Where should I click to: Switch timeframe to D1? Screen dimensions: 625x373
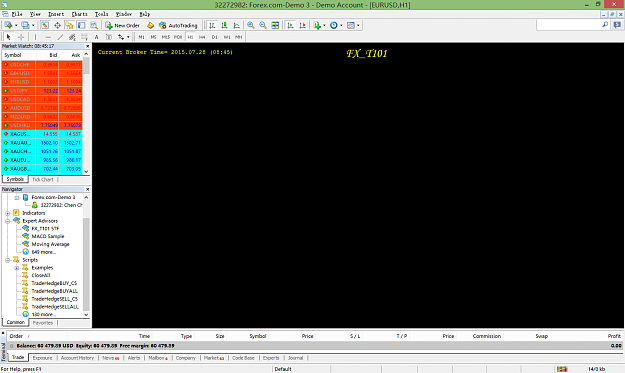click(214, 37)
